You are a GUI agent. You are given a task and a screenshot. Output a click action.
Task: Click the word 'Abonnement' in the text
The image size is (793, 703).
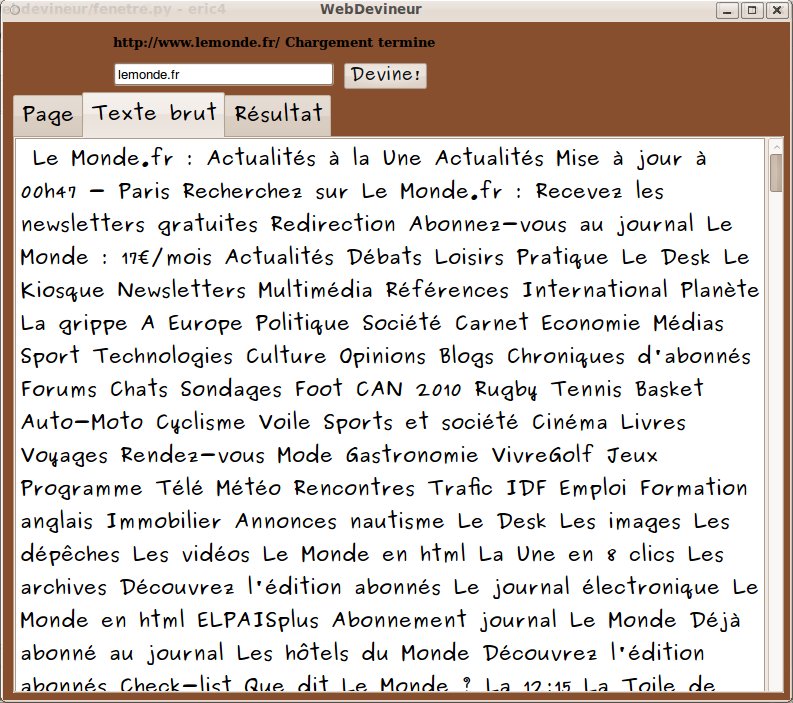(400, 620)
